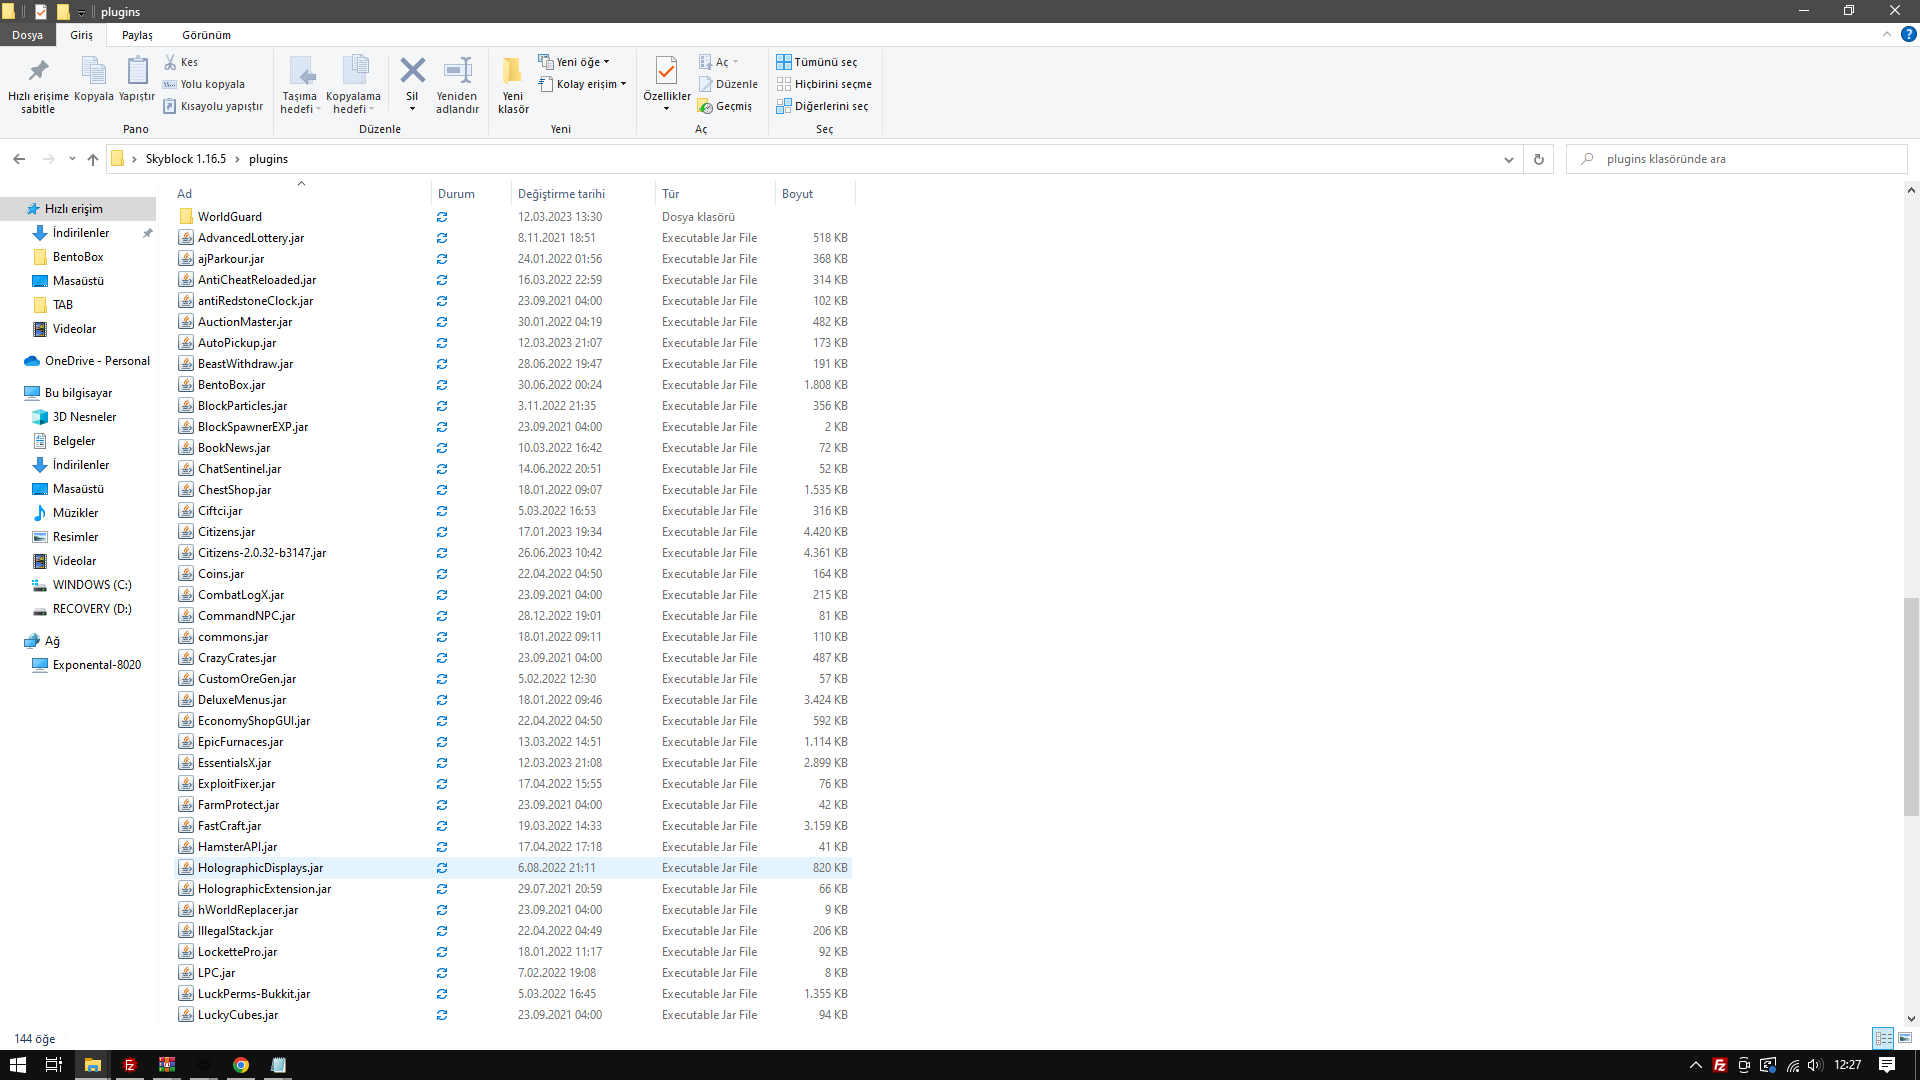This screenshot has height=1080, width=1920.
Task: Open Kolay erişim dropdown
Action: pos(583,84)
